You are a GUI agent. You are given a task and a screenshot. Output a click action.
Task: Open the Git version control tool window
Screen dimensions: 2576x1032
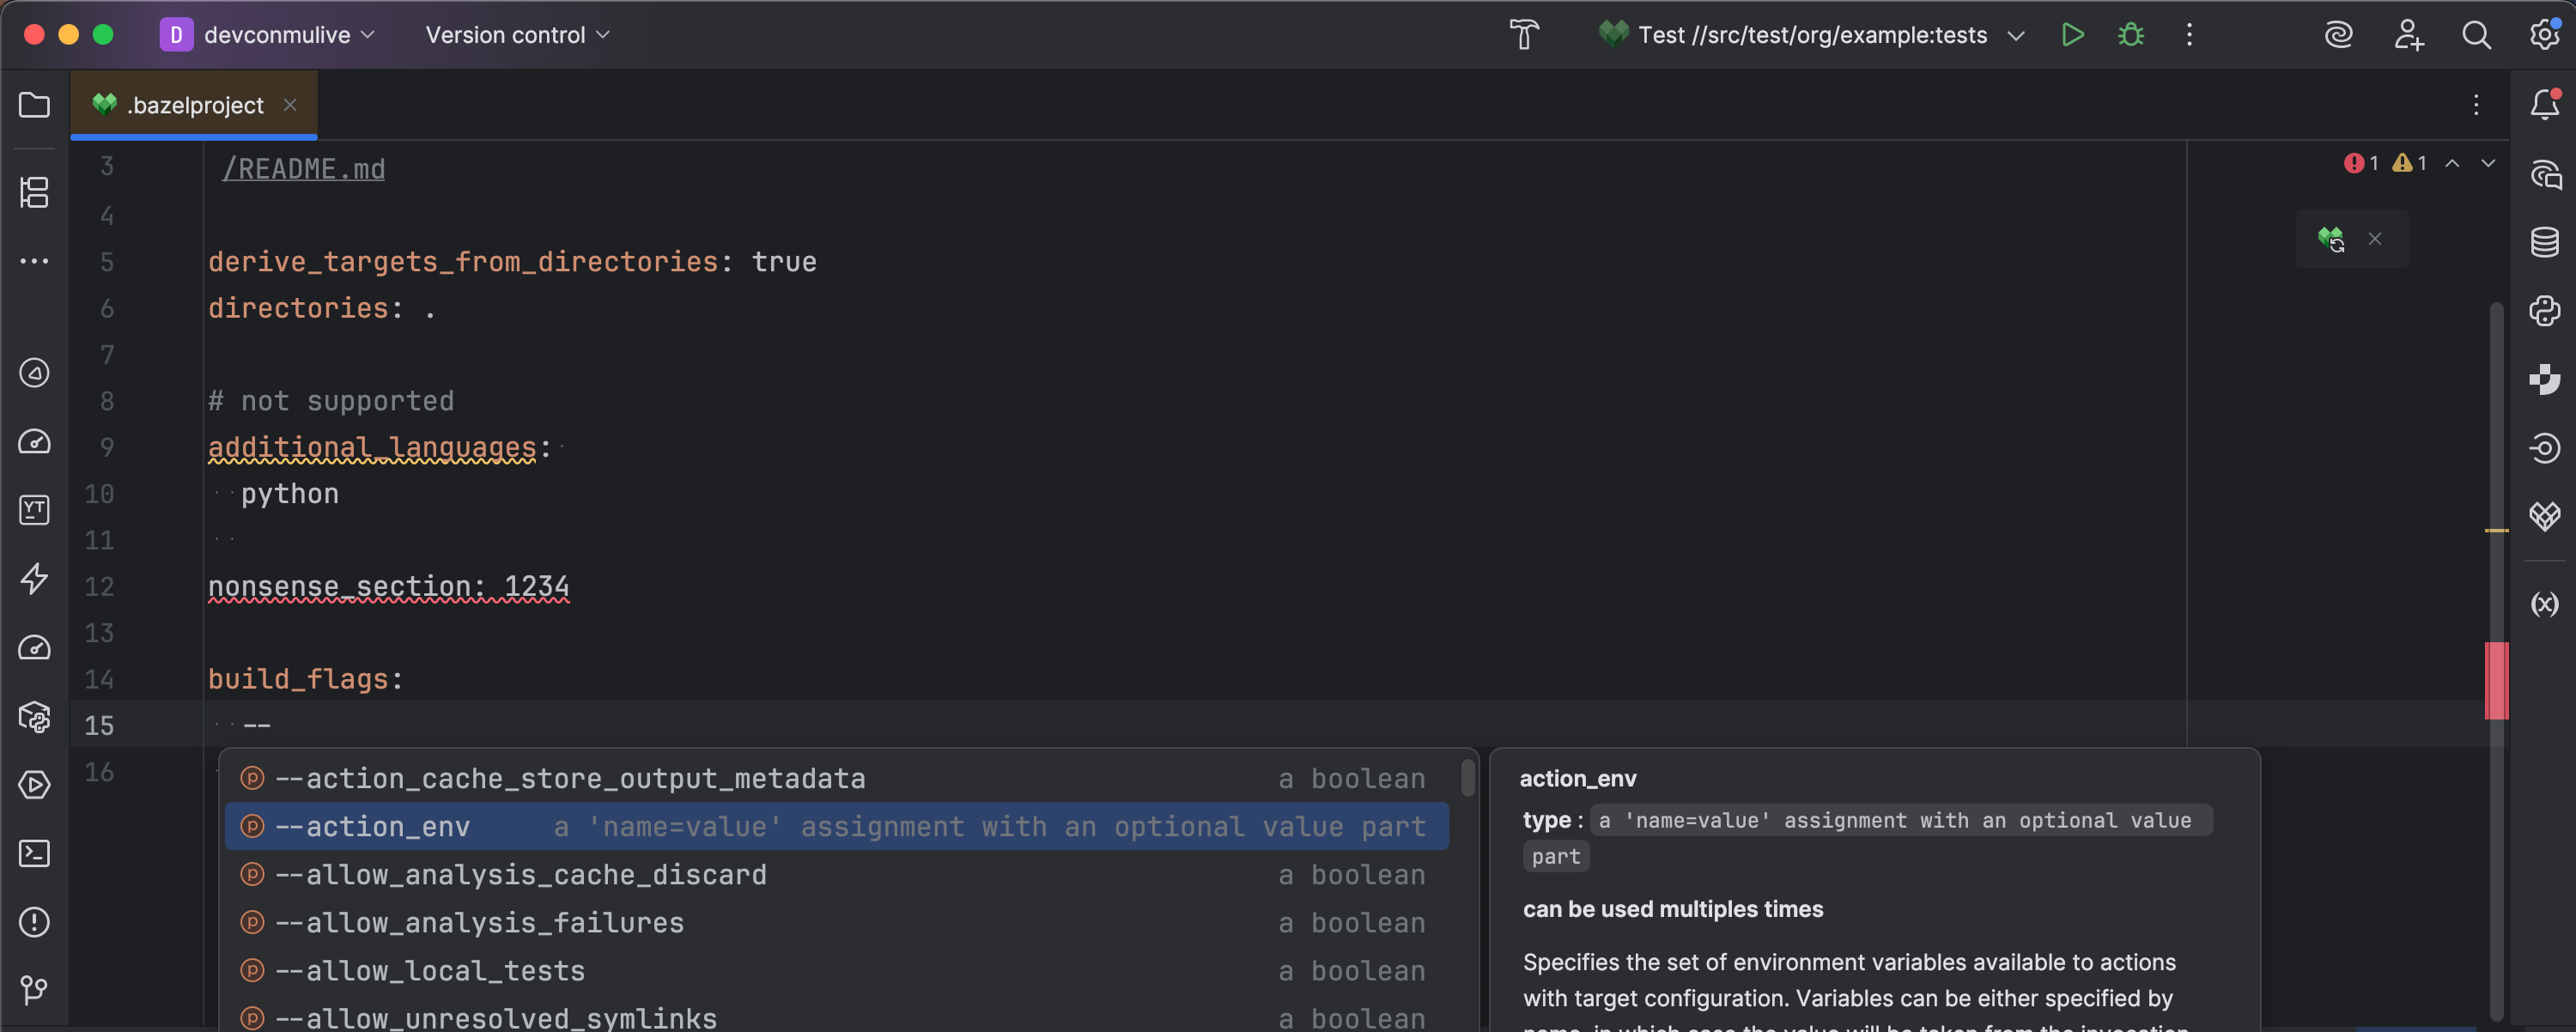34,990
